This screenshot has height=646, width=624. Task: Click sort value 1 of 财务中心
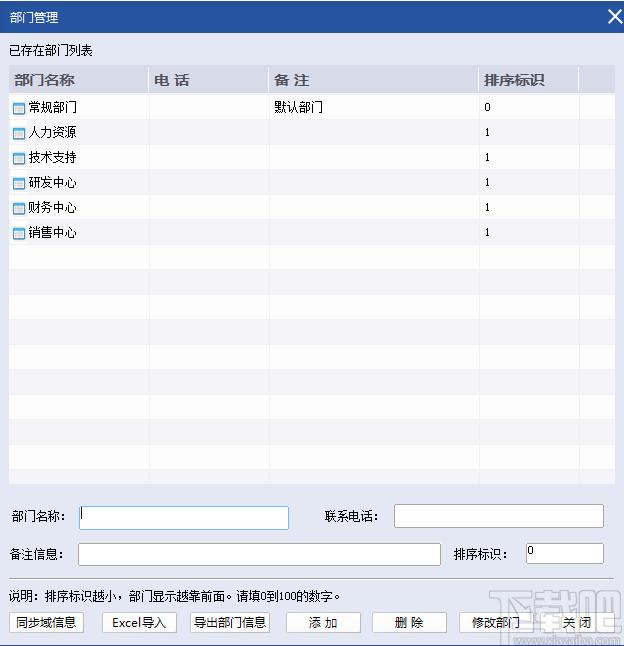click(x=487, y=208)
